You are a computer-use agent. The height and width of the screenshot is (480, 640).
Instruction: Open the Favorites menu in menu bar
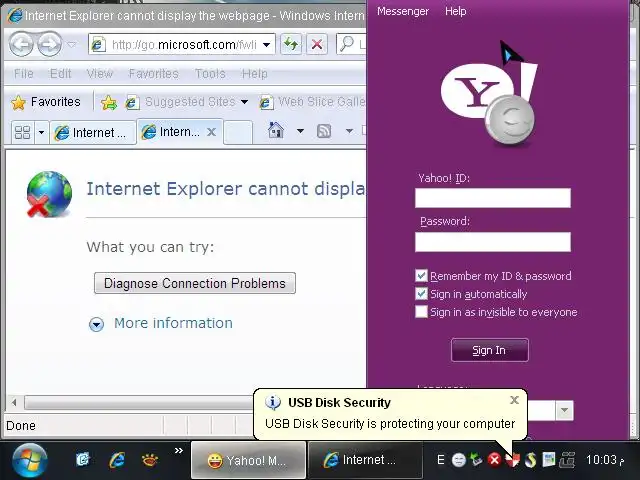point(153,74)
